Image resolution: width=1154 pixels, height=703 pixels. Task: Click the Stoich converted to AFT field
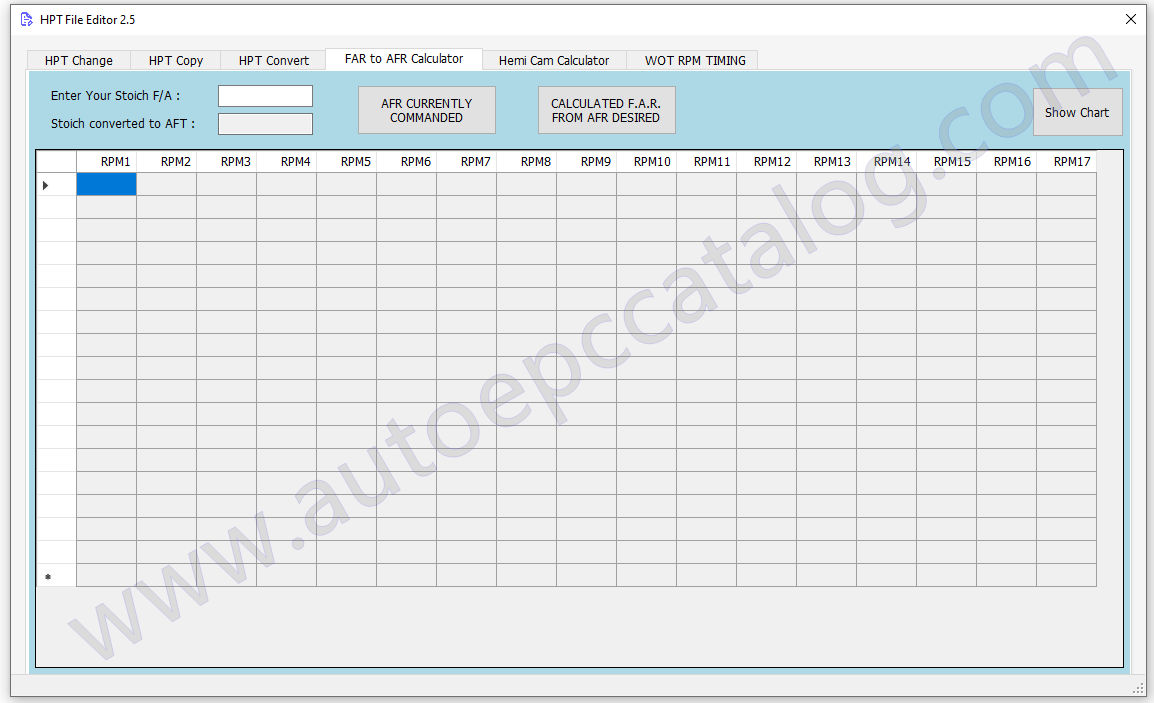265,124
